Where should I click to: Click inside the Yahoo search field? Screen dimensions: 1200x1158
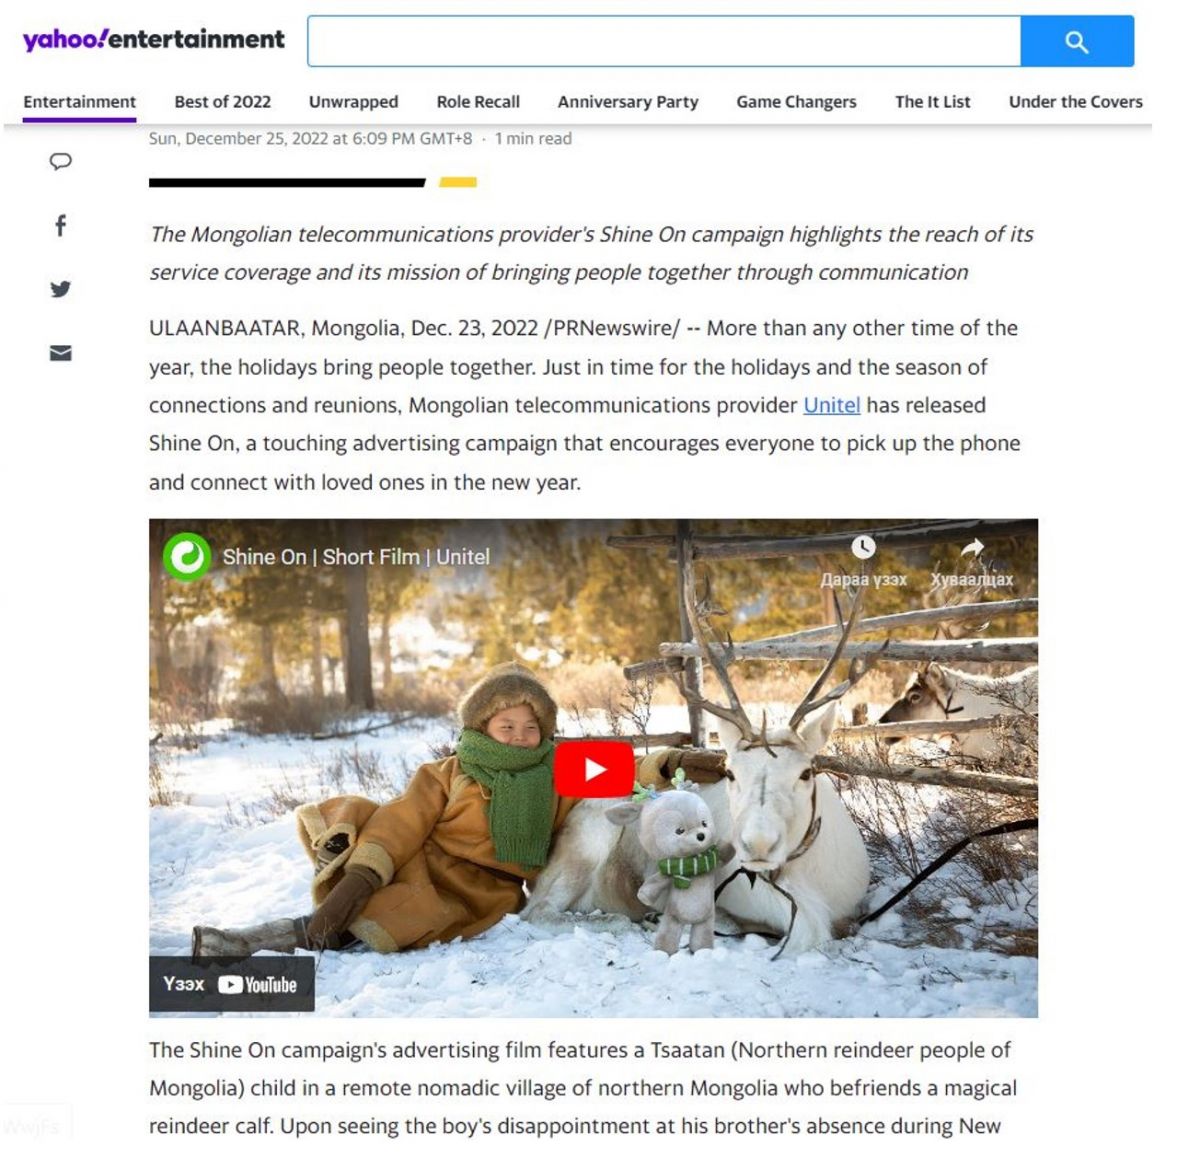pos(664,41)
